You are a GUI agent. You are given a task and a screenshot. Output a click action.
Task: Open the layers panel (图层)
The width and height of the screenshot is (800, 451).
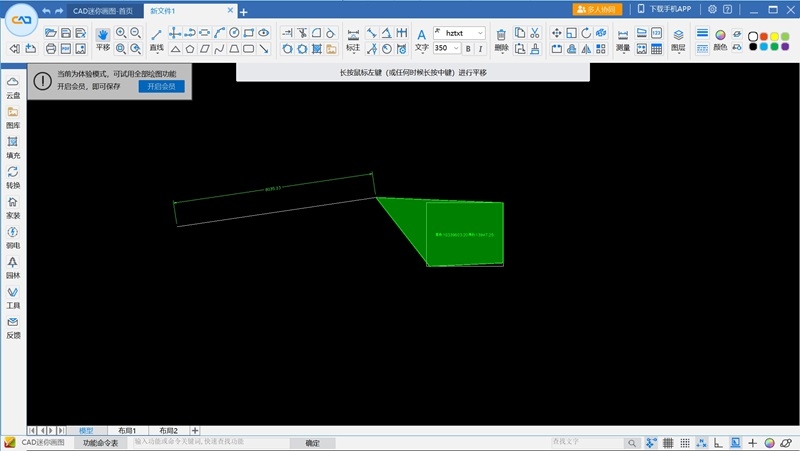[x=678, y=40]
